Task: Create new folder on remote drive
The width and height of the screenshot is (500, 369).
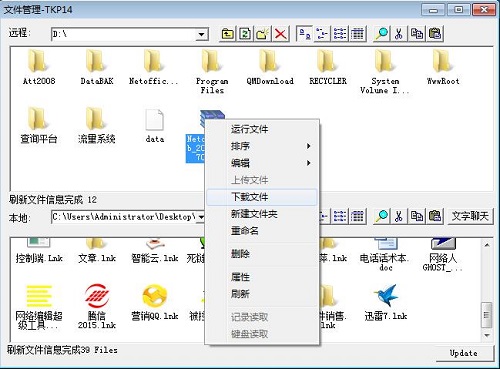Action: tap(263, 34)
